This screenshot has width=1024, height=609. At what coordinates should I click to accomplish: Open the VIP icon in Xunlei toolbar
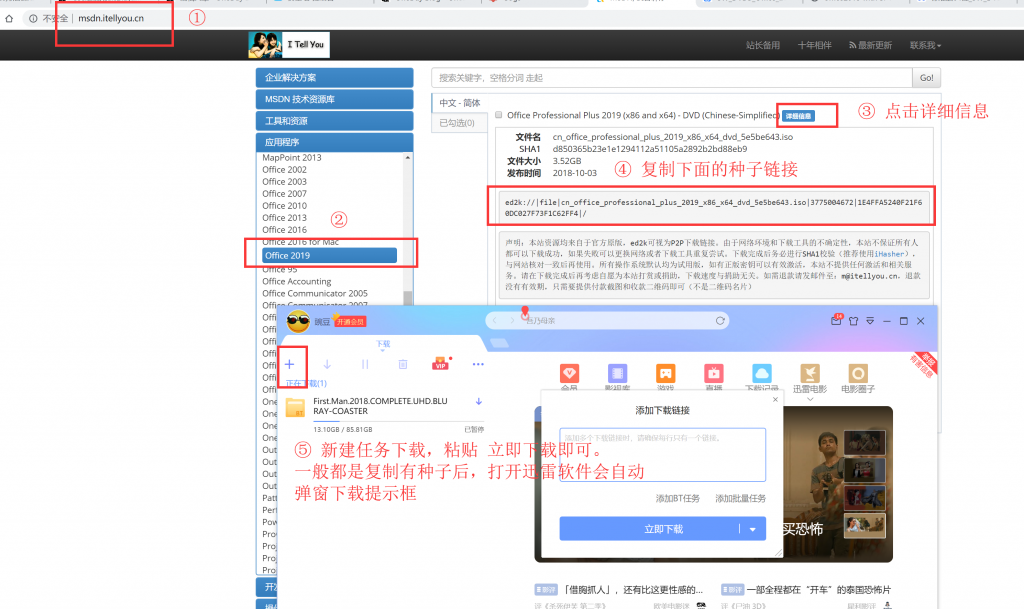[x=441, y=364]
